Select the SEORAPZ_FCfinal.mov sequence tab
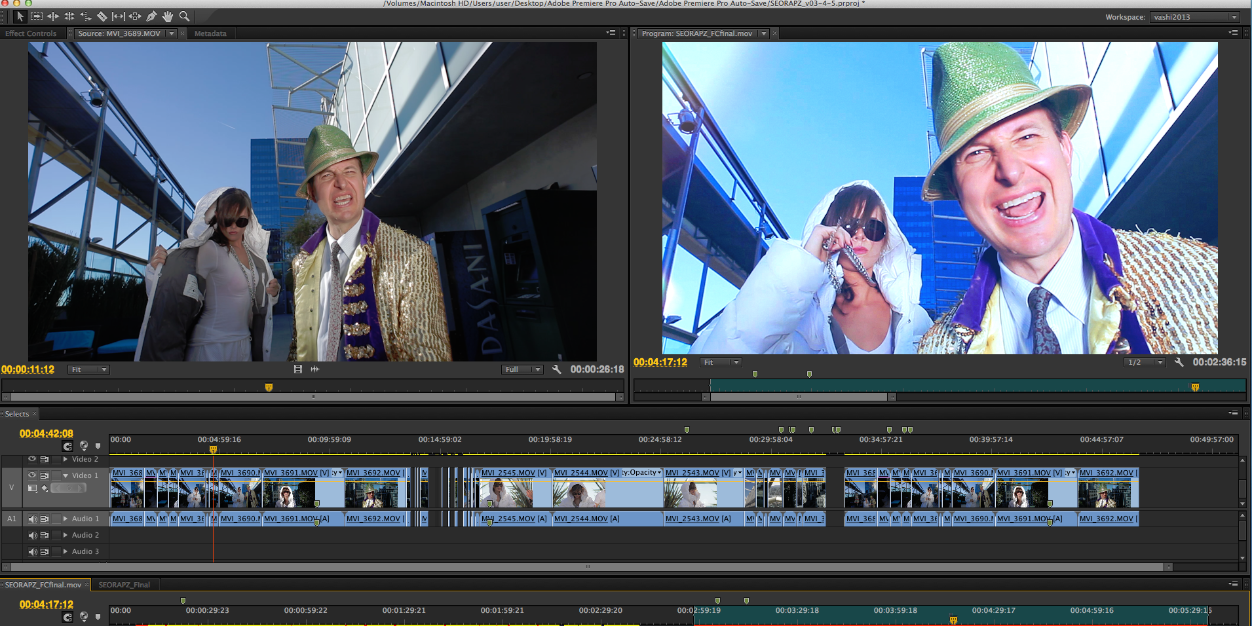This screenshot has height=626, width=1252. click(x=43, y=584)
